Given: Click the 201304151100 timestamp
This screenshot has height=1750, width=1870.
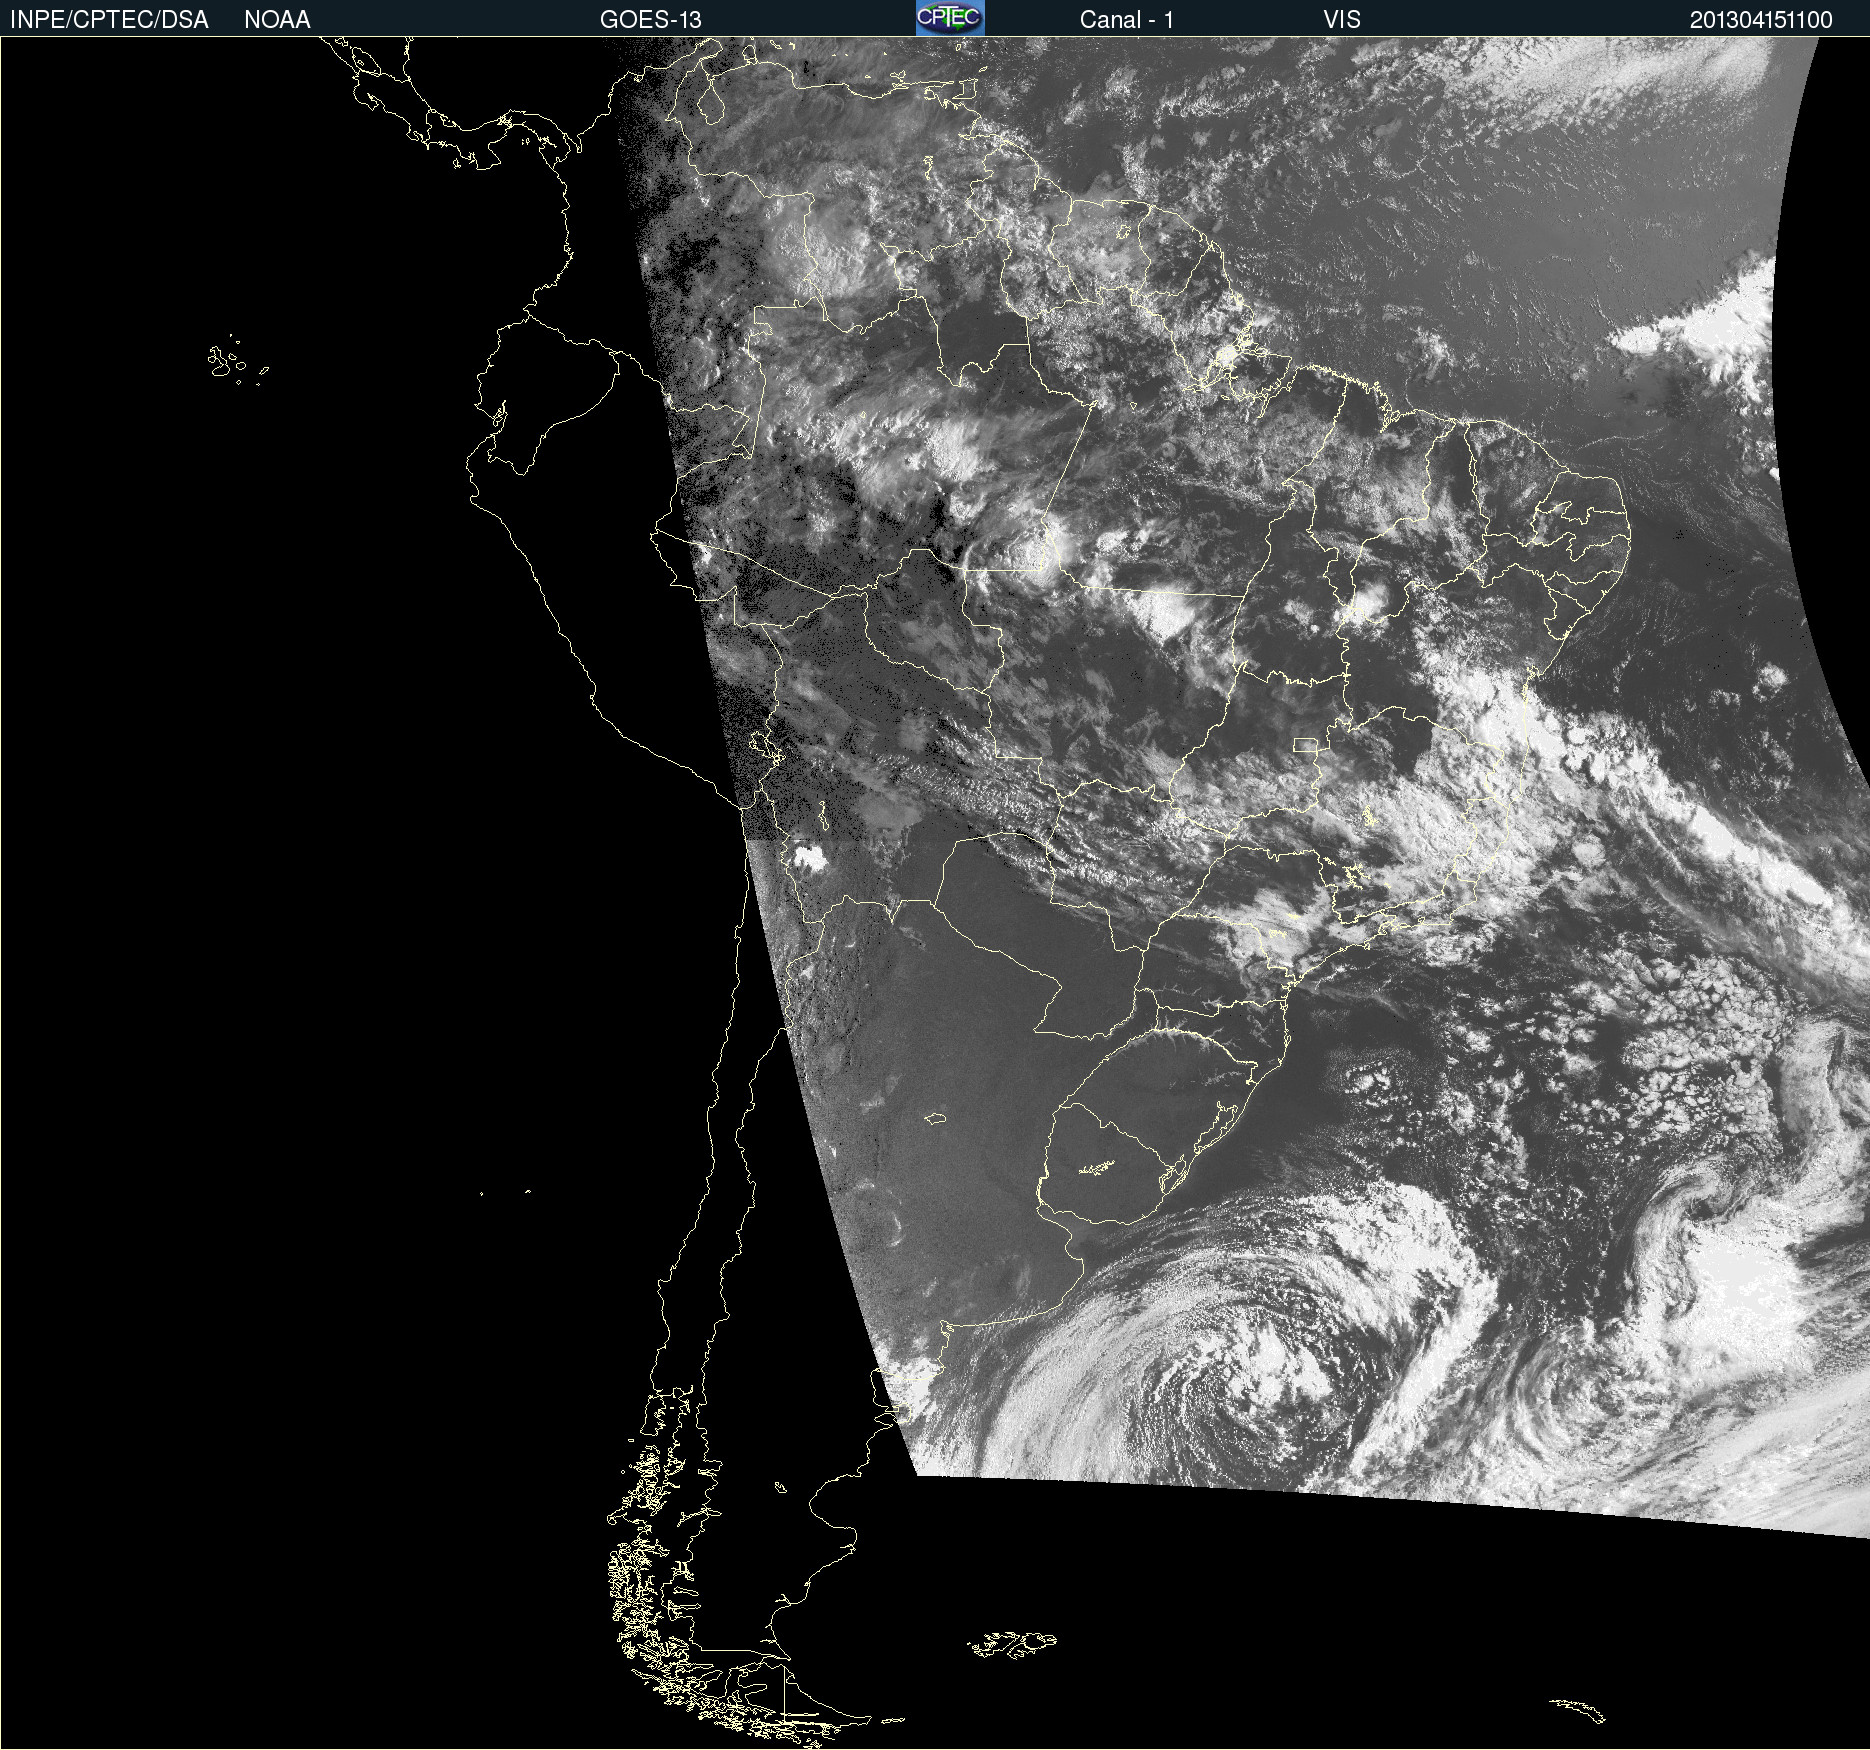Looking at the screenshot, I should pyautogui.click(x=1761, y=20).
